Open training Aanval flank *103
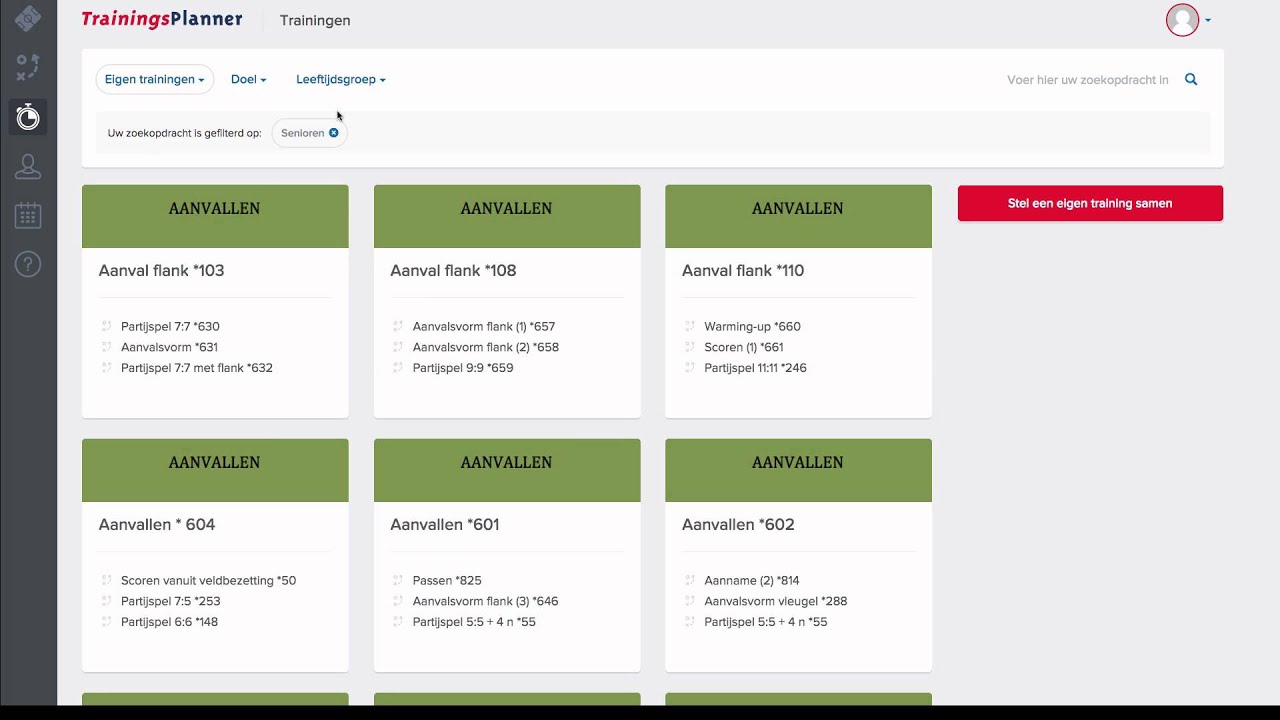 coord(162,271)
